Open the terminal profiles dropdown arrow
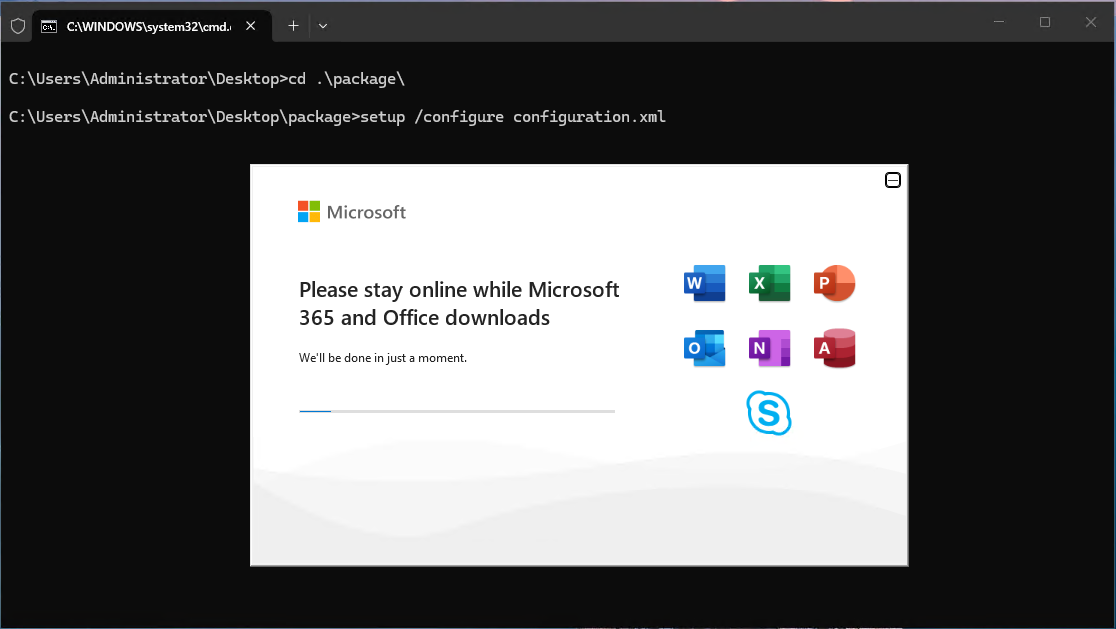The image size is (1116, 629). tap(323, 26)
